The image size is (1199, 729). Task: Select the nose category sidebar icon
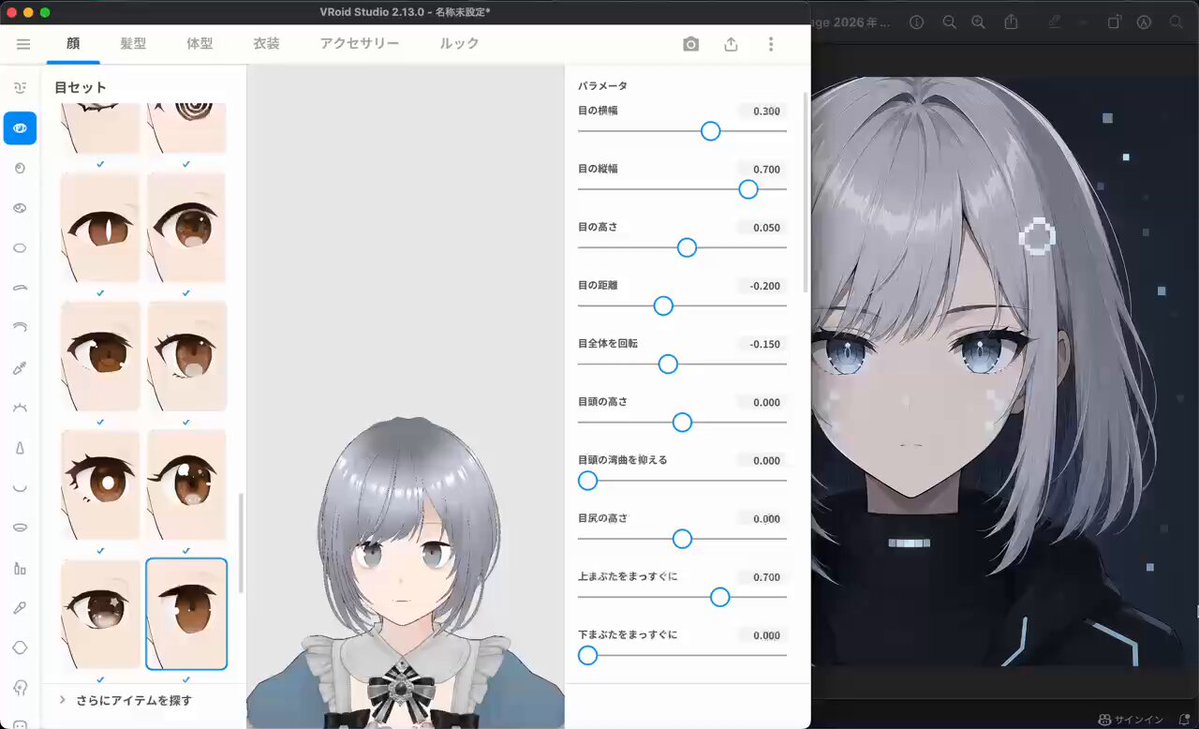coord(20,447)
